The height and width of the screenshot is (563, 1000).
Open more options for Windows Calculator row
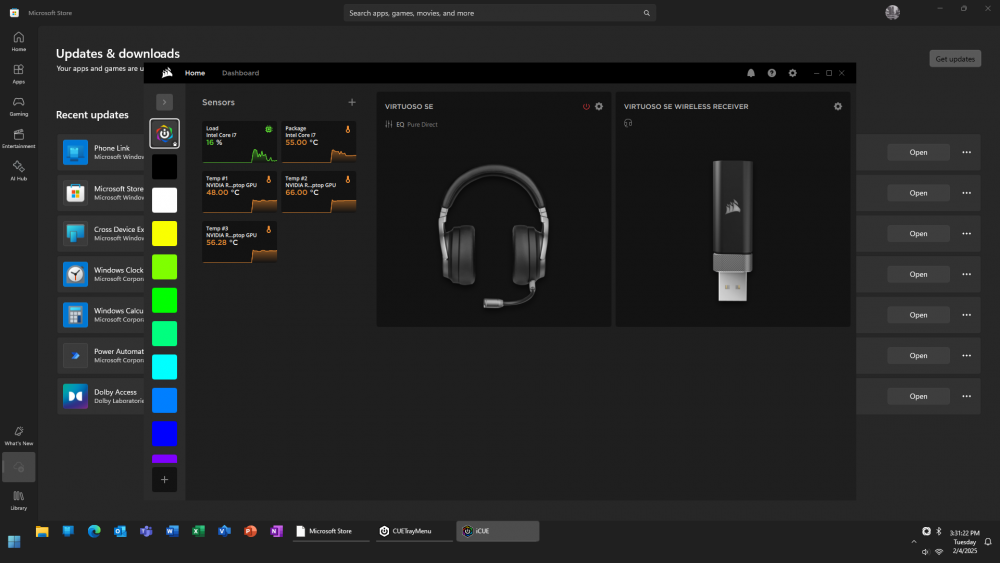coord(967,315)
